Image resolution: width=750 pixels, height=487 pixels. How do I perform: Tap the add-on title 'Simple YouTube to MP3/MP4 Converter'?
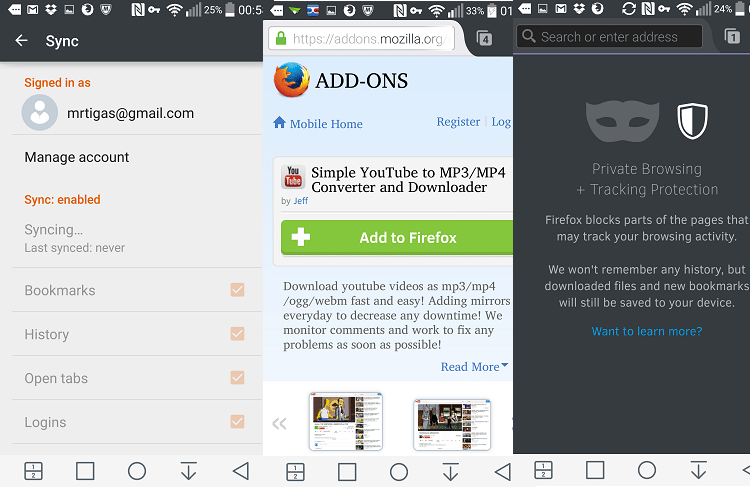tap(408, 179)
